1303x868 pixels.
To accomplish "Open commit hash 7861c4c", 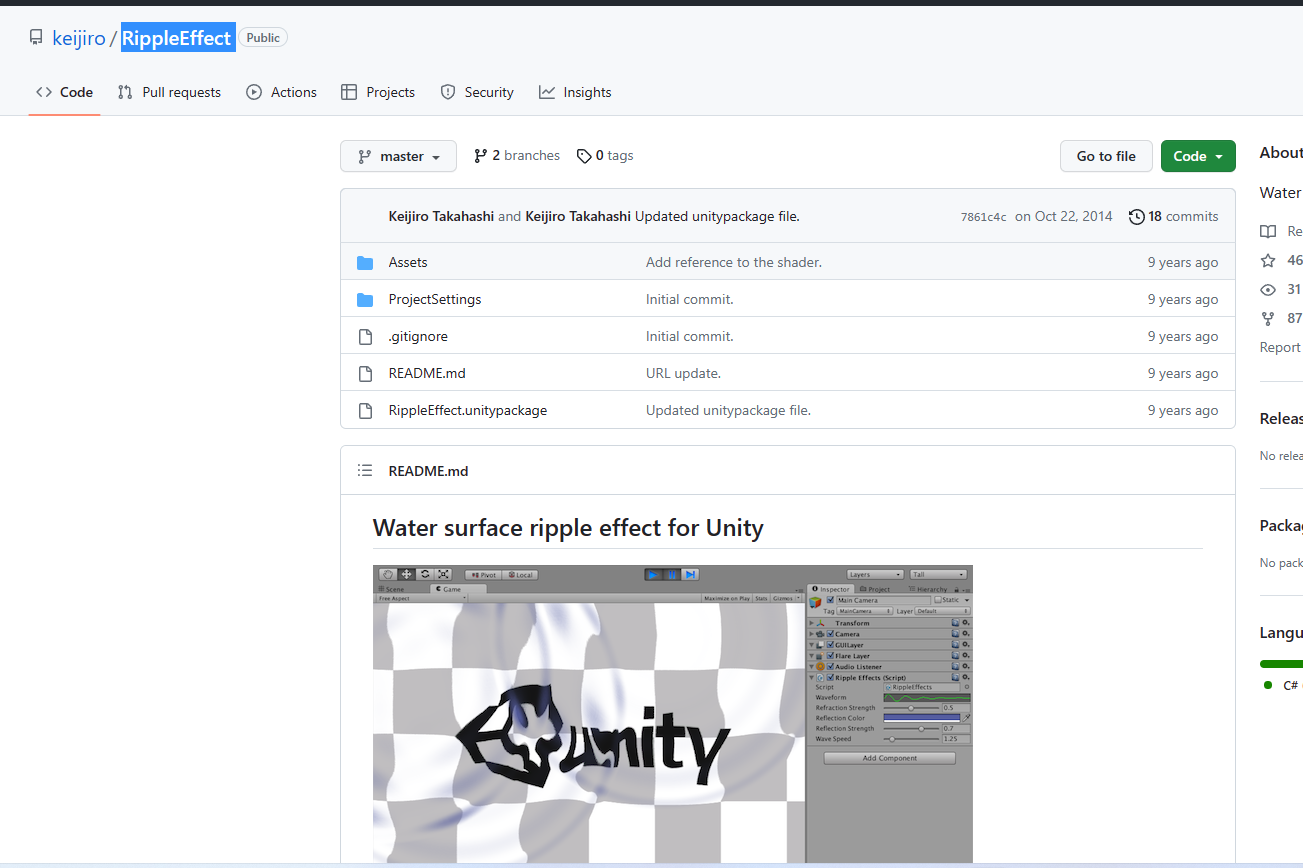I will pyautogui.click(x=984, y=217).
